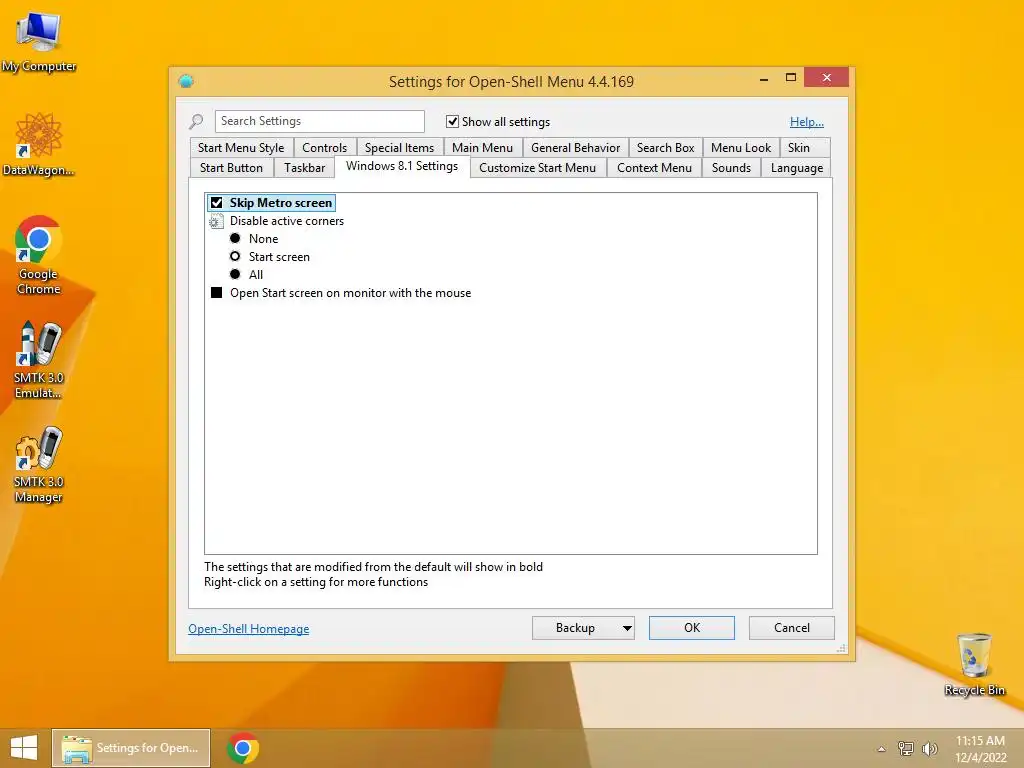This screenshot has height=768, width=1024.
Task: Open the Windows Start button
Action: pyautogui.click(x=24, y=748)
